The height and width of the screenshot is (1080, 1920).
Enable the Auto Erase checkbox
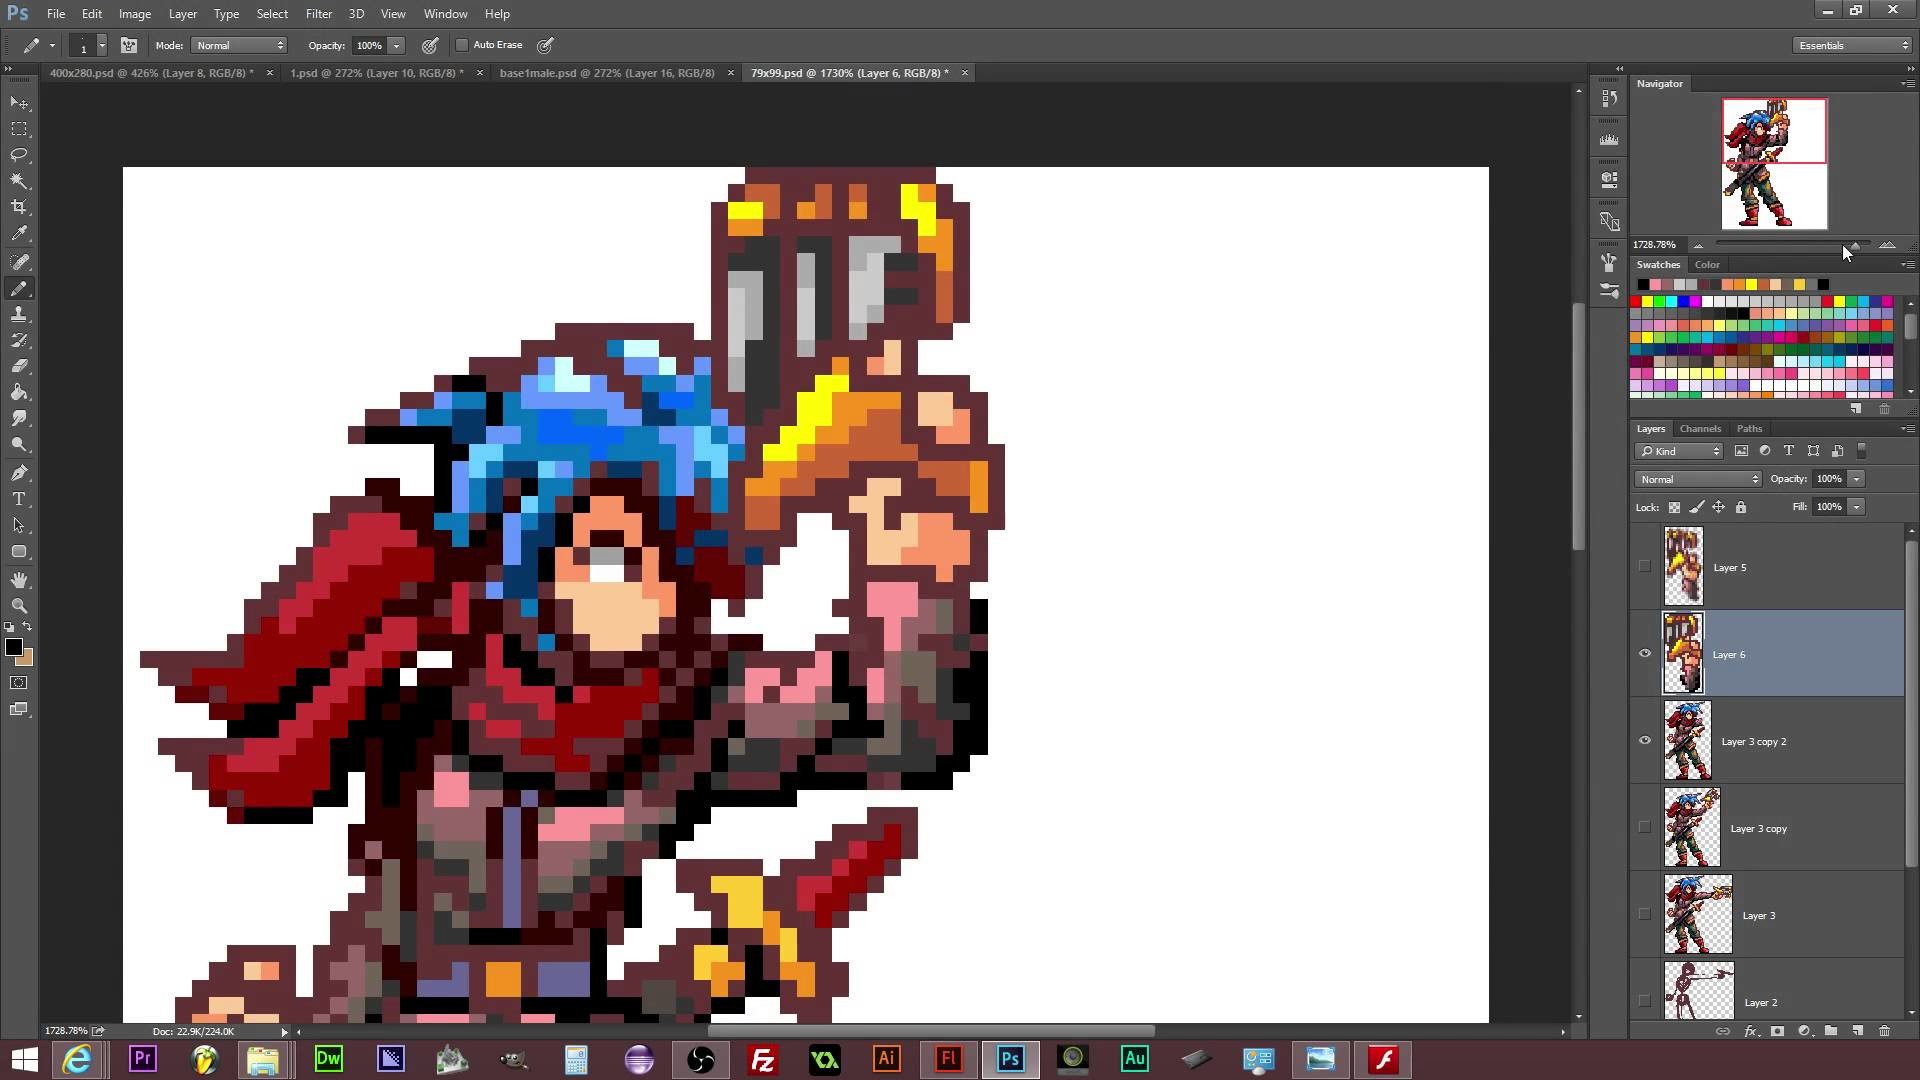pyautogui.click(x=462, y=45)
